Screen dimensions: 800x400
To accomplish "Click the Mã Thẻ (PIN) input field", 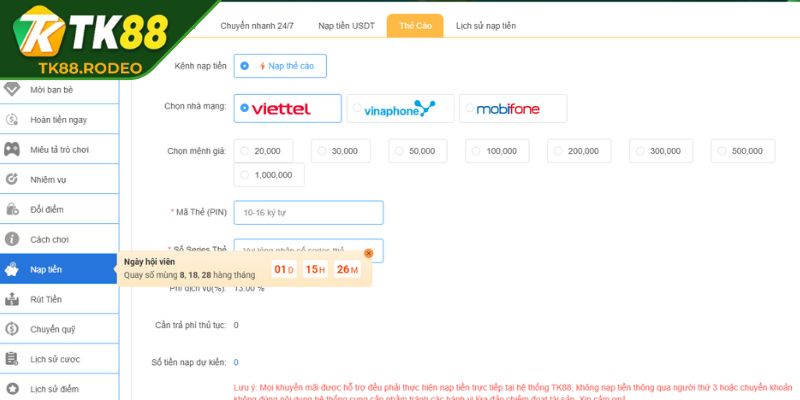I will tap(308, 213).
